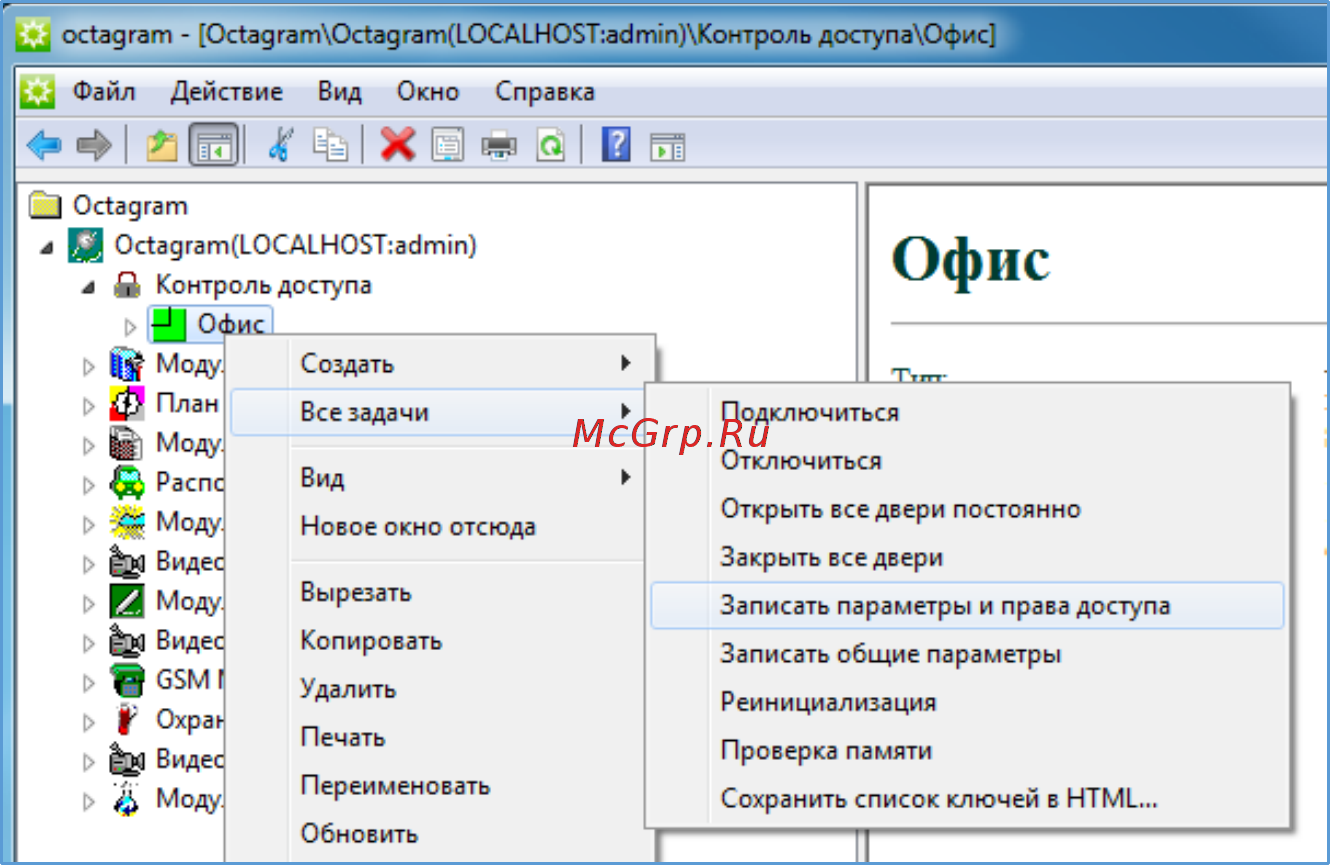Refresh with the green-arrow page icon
Viewport: 1330px width, 865px height.
click(x=549, y=146)
